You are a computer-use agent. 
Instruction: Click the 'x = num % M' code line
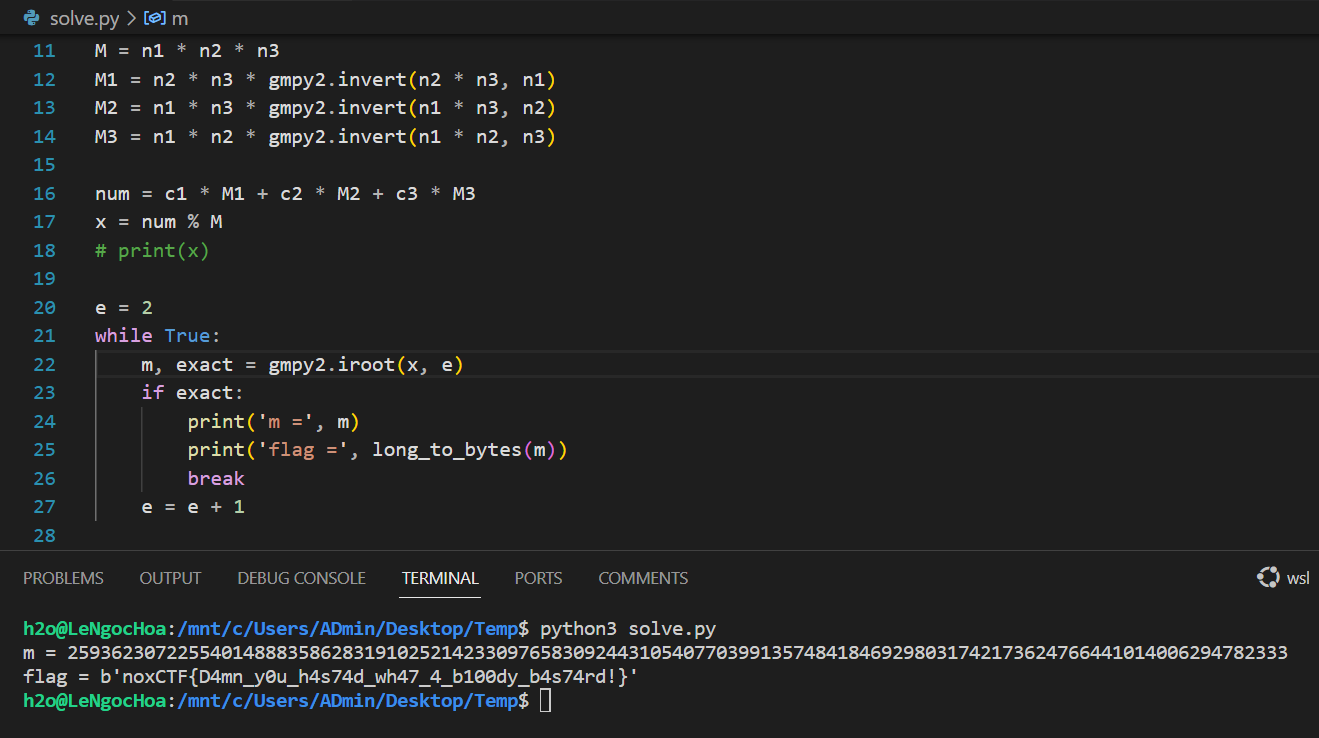(x=158, y=221)
